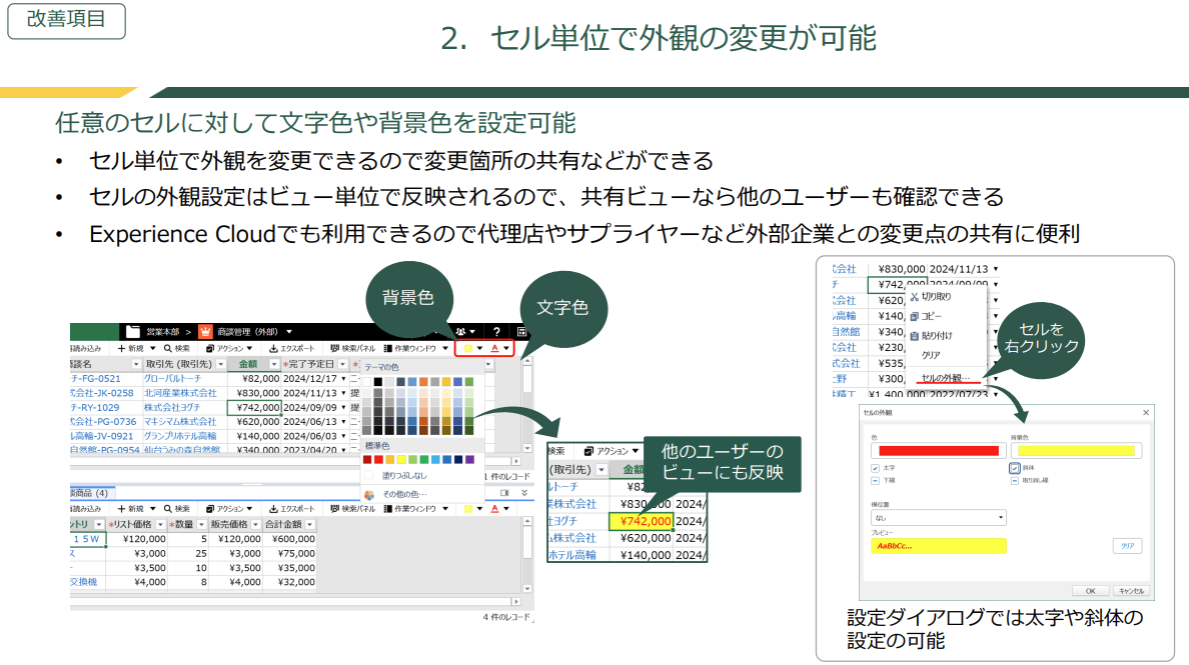Click the red 色 color field in the dialog
1189x665 pixels.
click(x=938, y=450)
